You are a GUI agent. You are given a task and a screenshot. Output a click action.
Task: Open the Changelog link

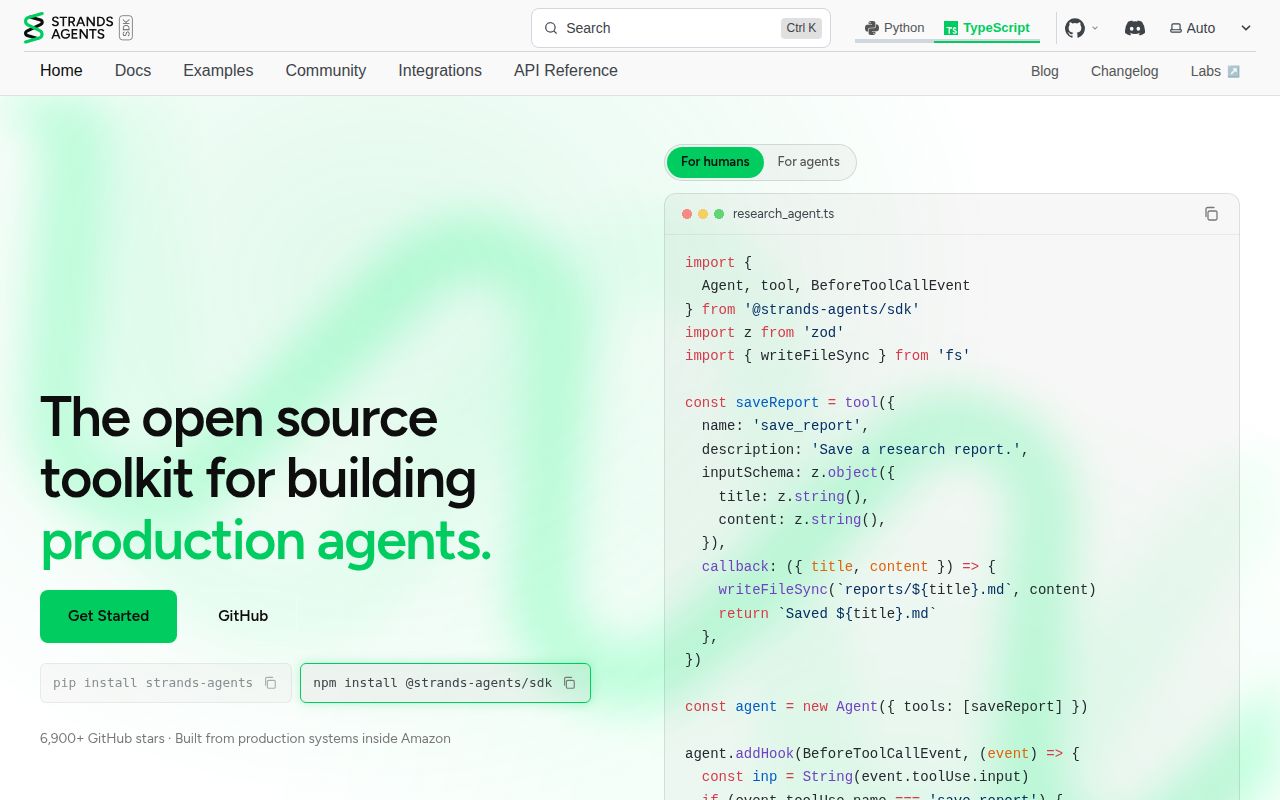pos(1125,71)
